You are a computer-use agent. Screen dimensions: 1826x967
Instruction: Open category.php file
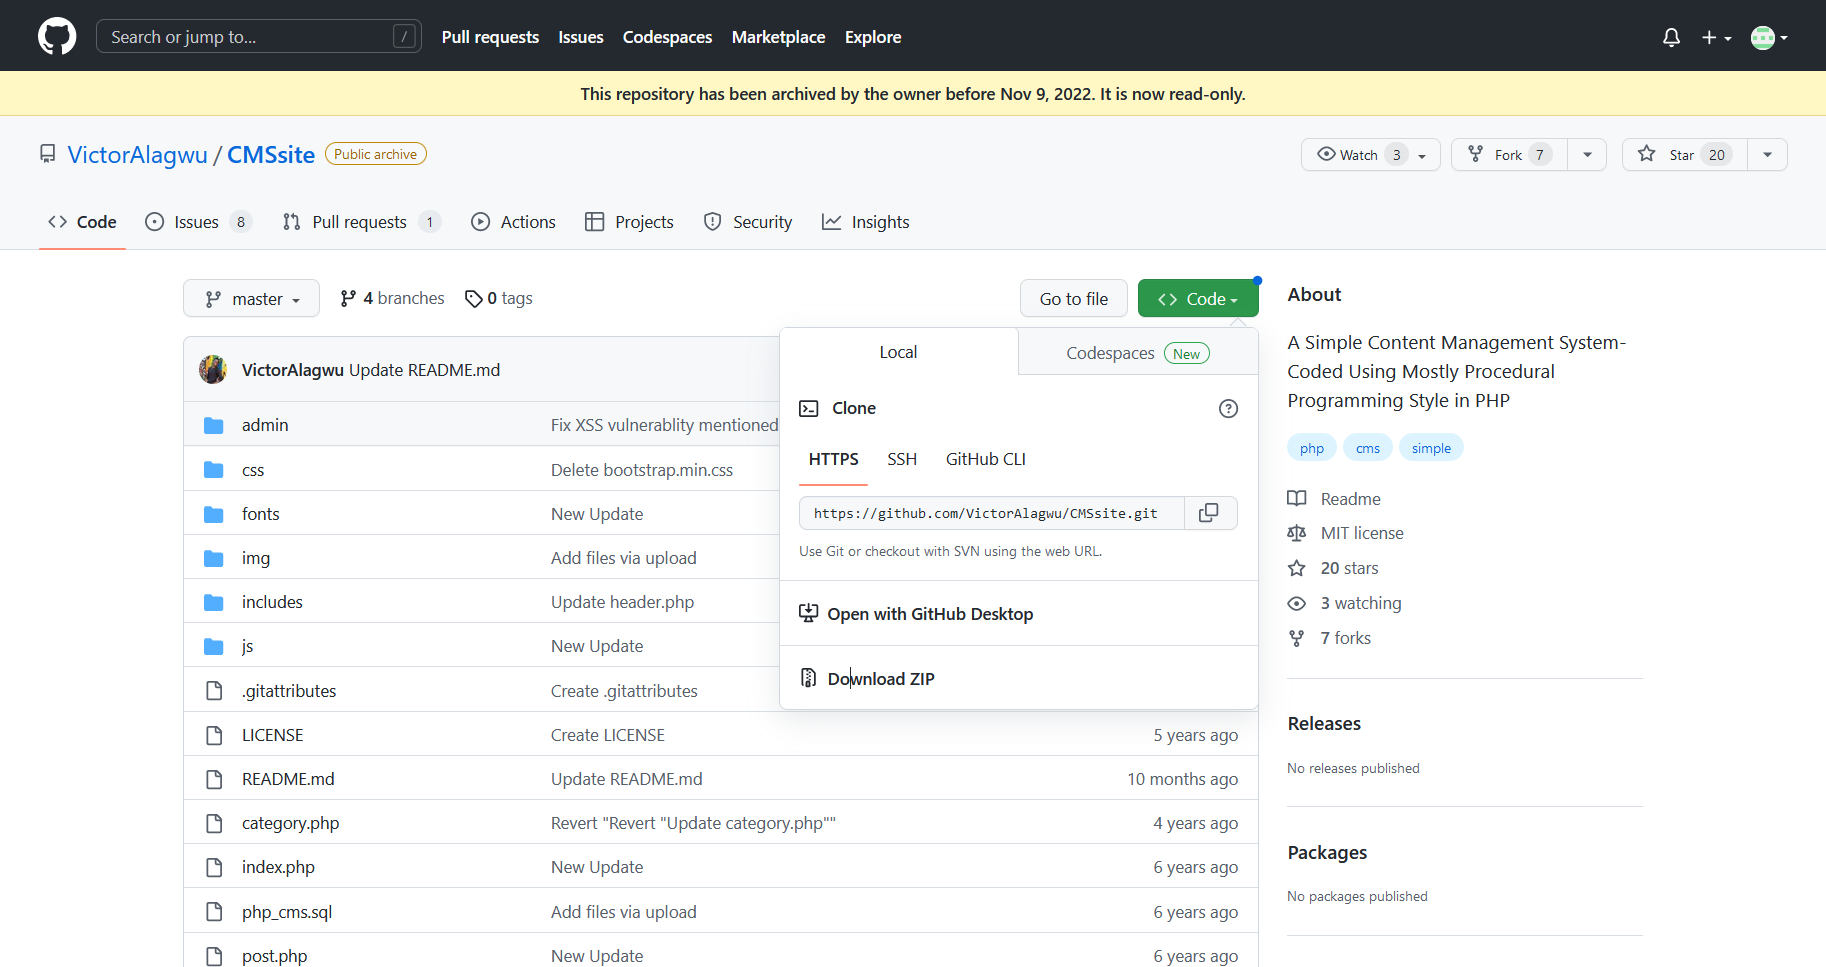point(290,823)
